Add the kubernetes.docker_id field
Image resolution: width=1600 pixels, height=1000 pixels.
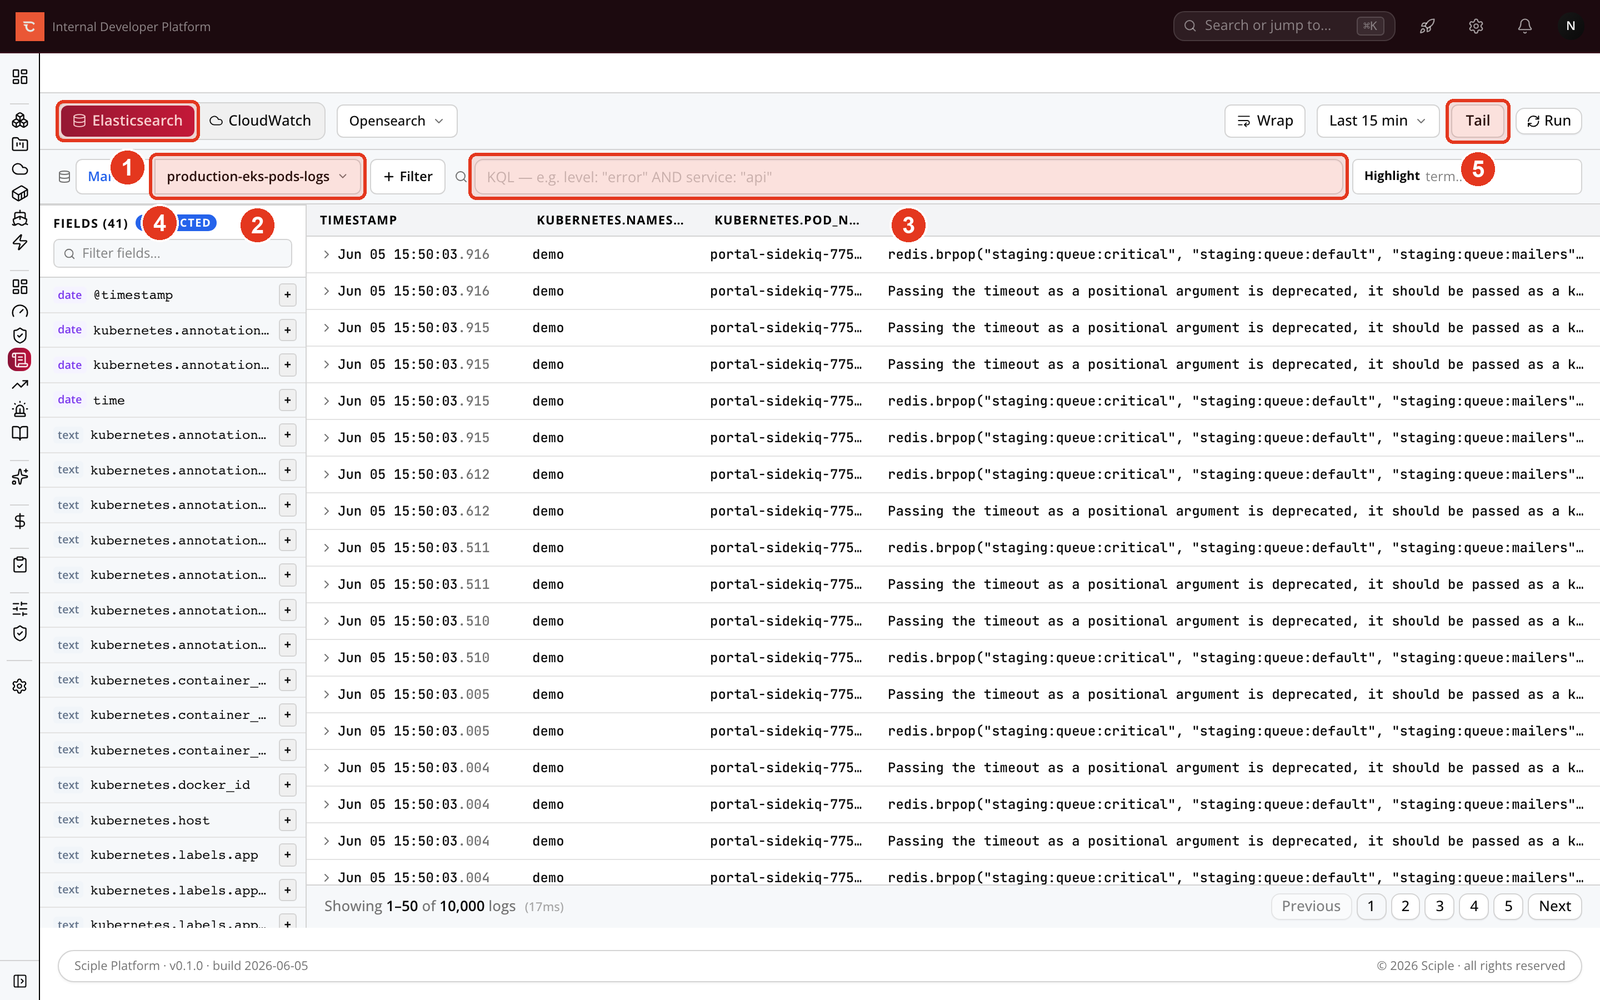coord(287,785)
